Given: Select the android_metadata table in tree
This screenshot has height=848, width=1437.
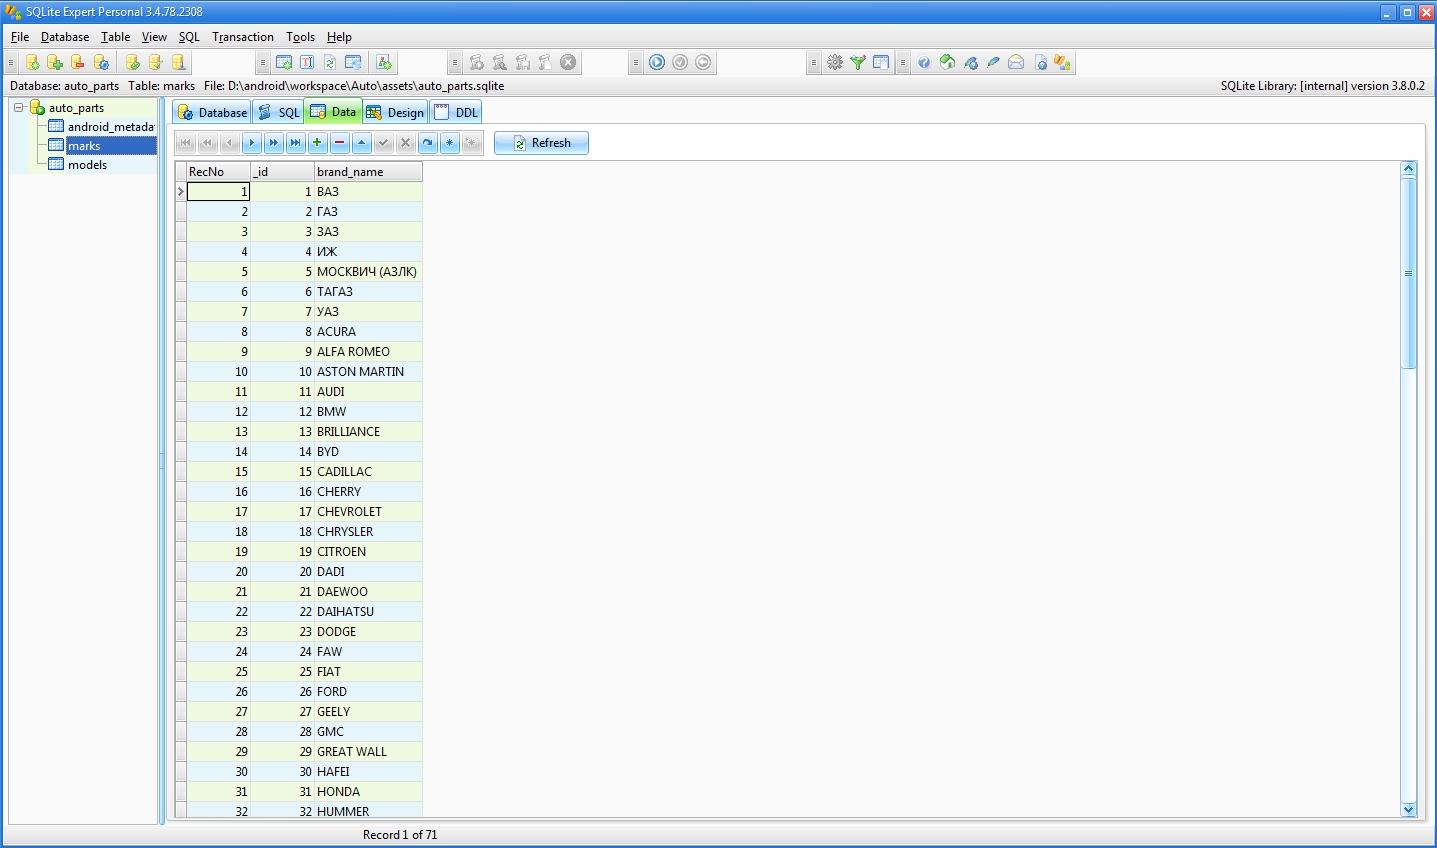Looking at the screenshot, I should [x=111, y=126].
